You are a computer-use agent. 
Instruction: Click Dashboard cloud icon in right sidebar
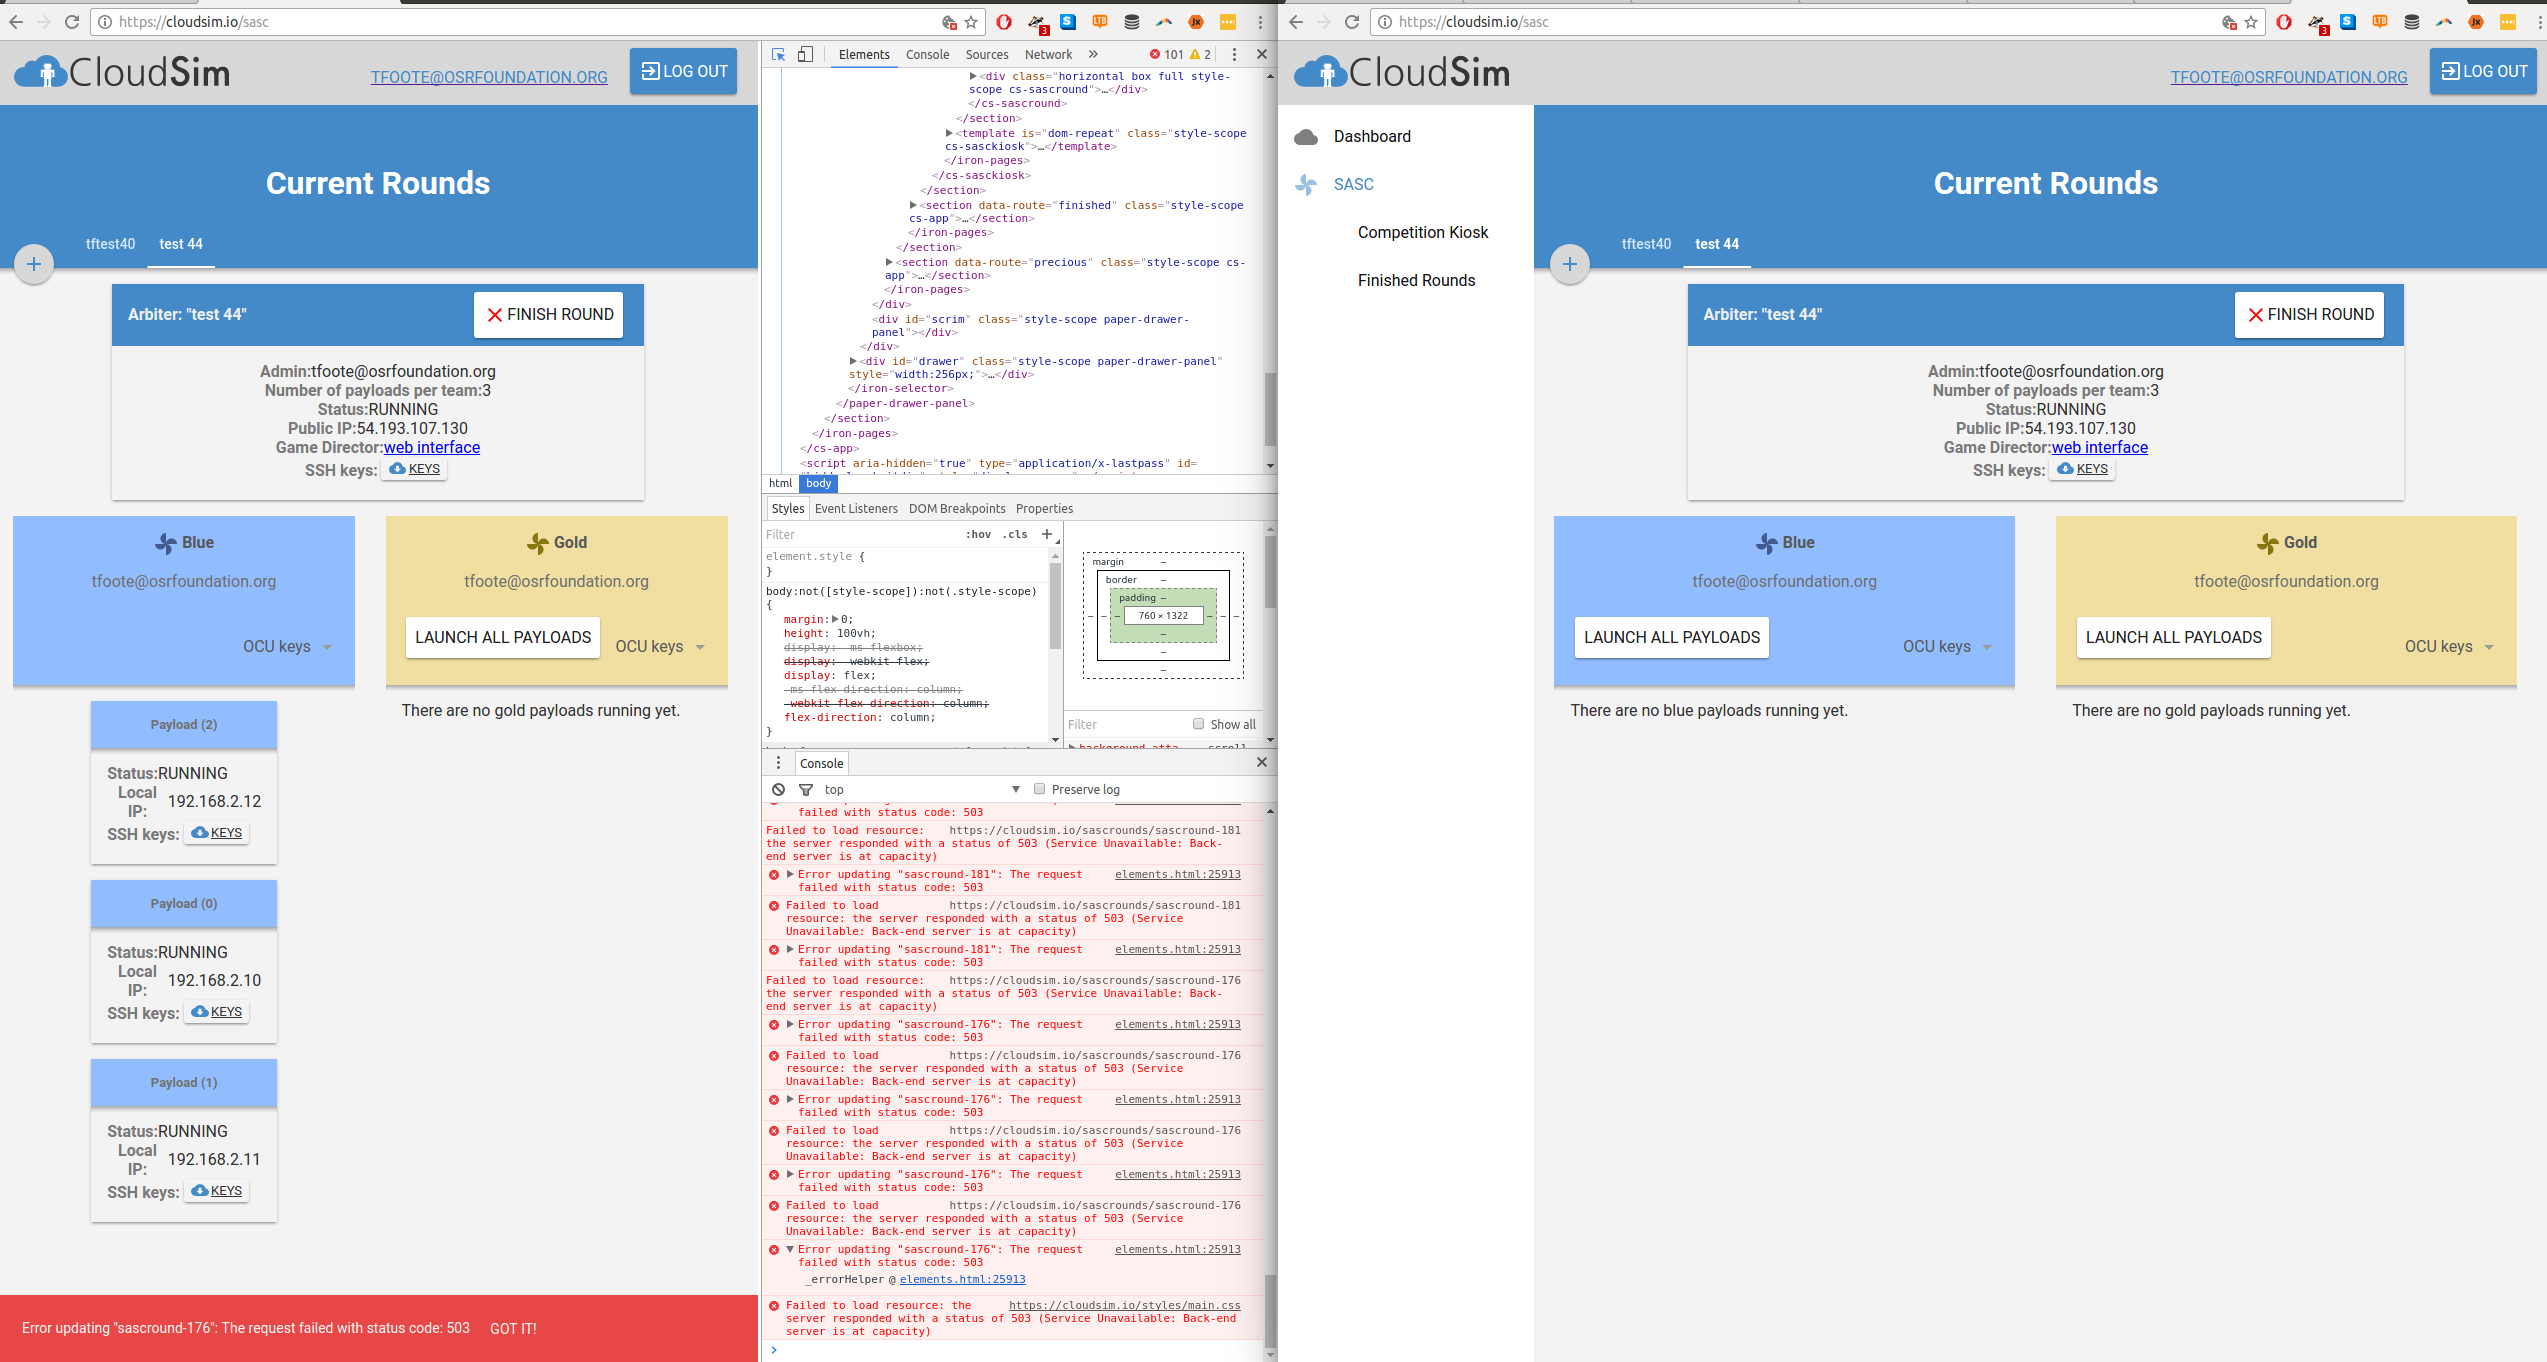(x=1306, y=137)
